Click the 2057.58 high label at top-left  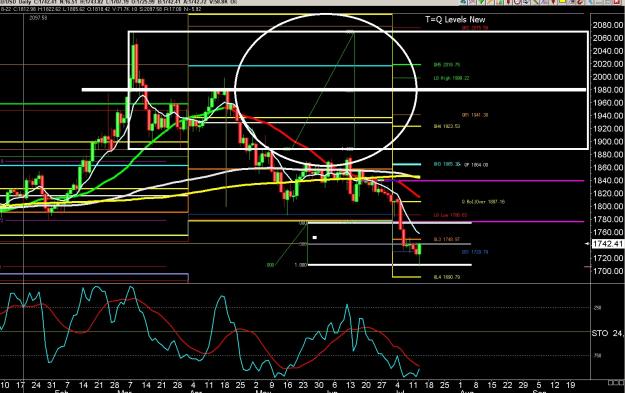click(38, 18)
